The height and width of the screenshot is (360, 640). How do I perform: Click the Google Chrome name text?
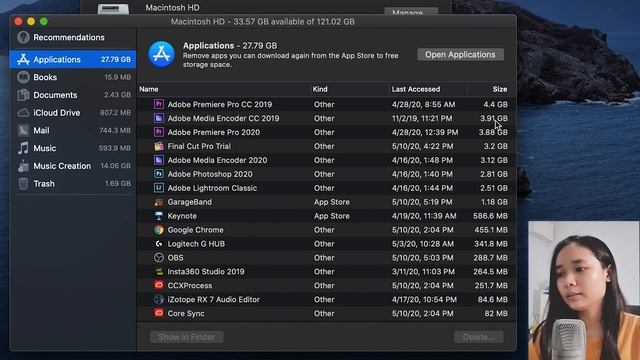tap(196, 230)
